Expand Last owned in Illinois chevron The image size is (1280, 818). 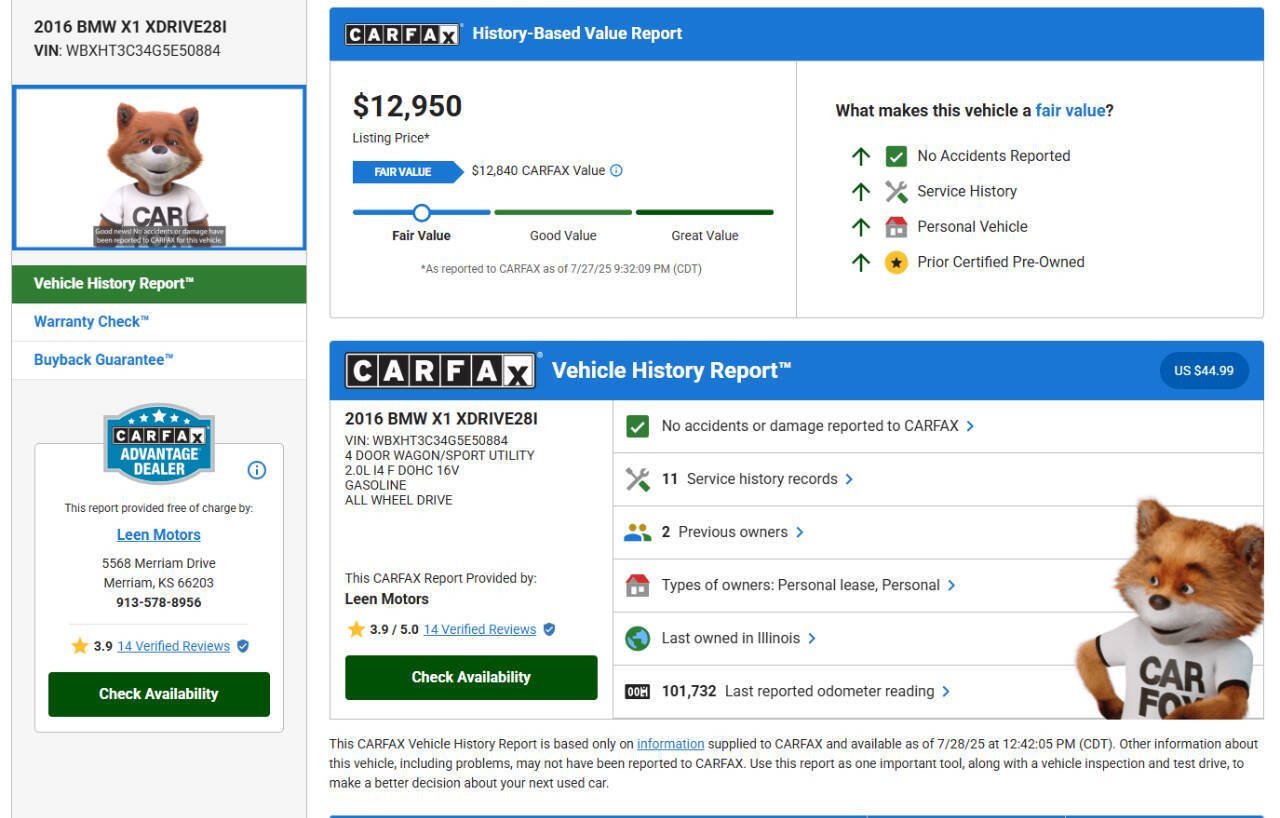(811, 638)
